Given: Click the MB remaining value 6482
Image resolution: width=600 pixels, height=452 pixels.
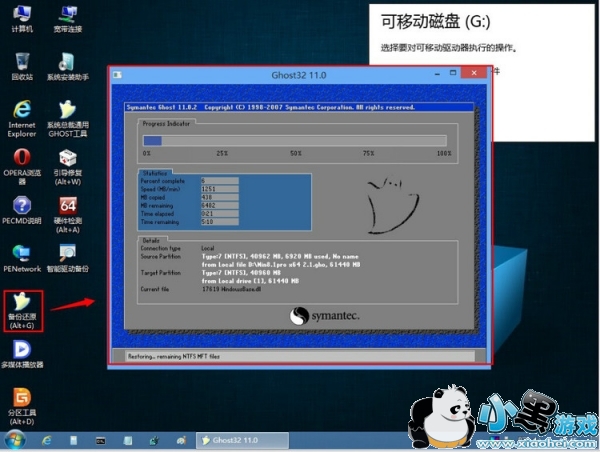Looking at the screenshot, I should (x=220, y=206).
